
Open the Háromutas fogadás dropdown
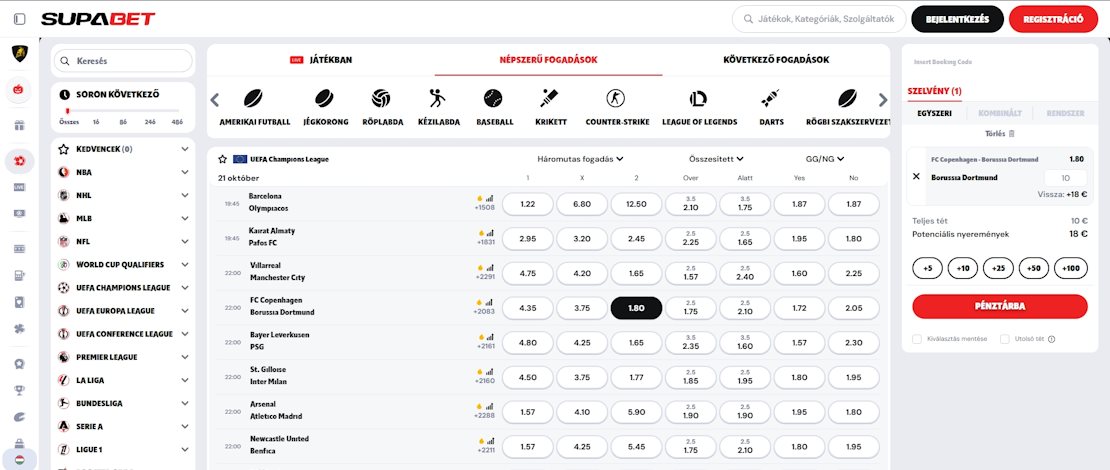coord(580,159)
